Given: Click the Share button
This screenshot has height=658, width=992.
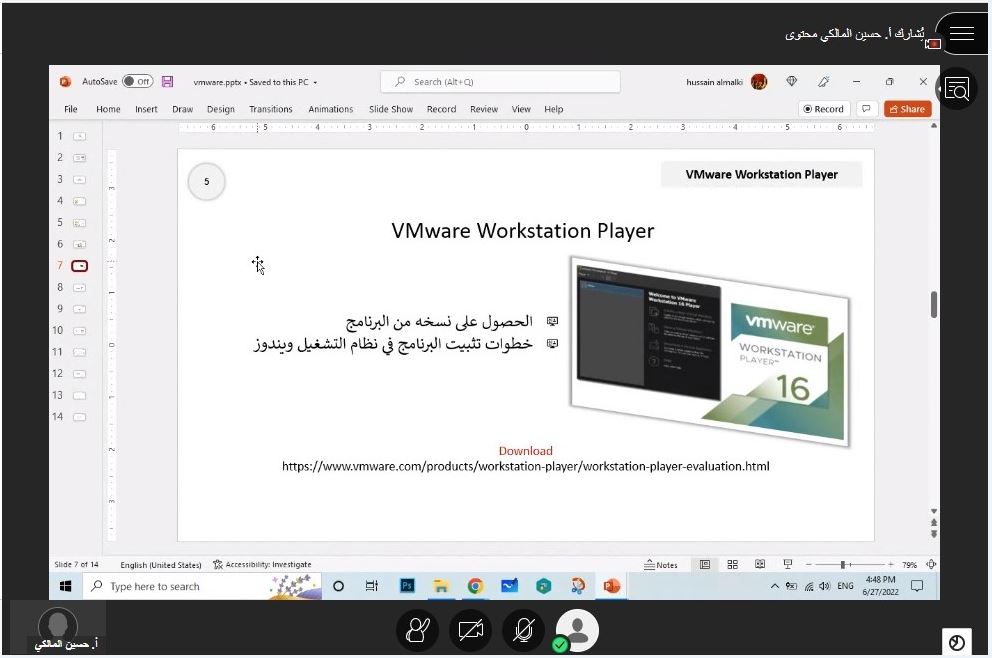Looking at the screenshot, I should point(907,109).
